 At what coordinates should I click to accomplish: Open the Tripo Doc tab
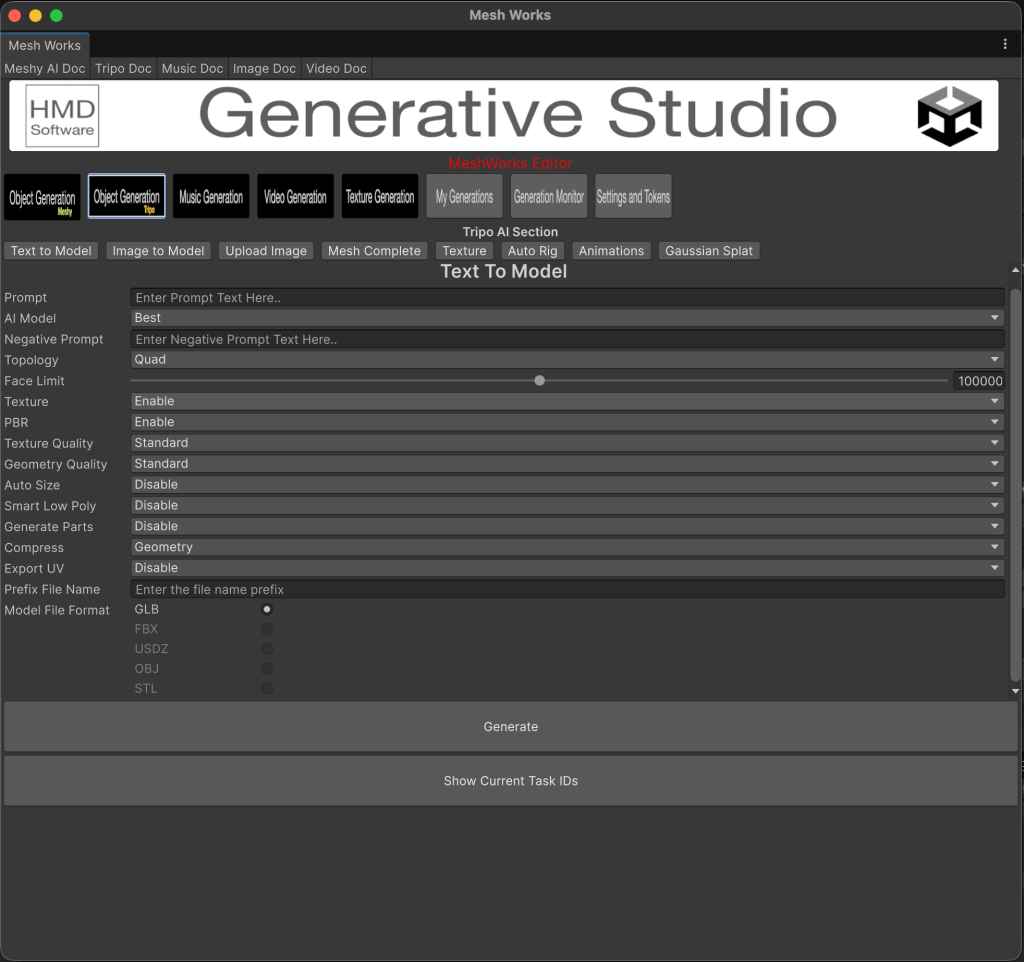[x=123, y=69]
